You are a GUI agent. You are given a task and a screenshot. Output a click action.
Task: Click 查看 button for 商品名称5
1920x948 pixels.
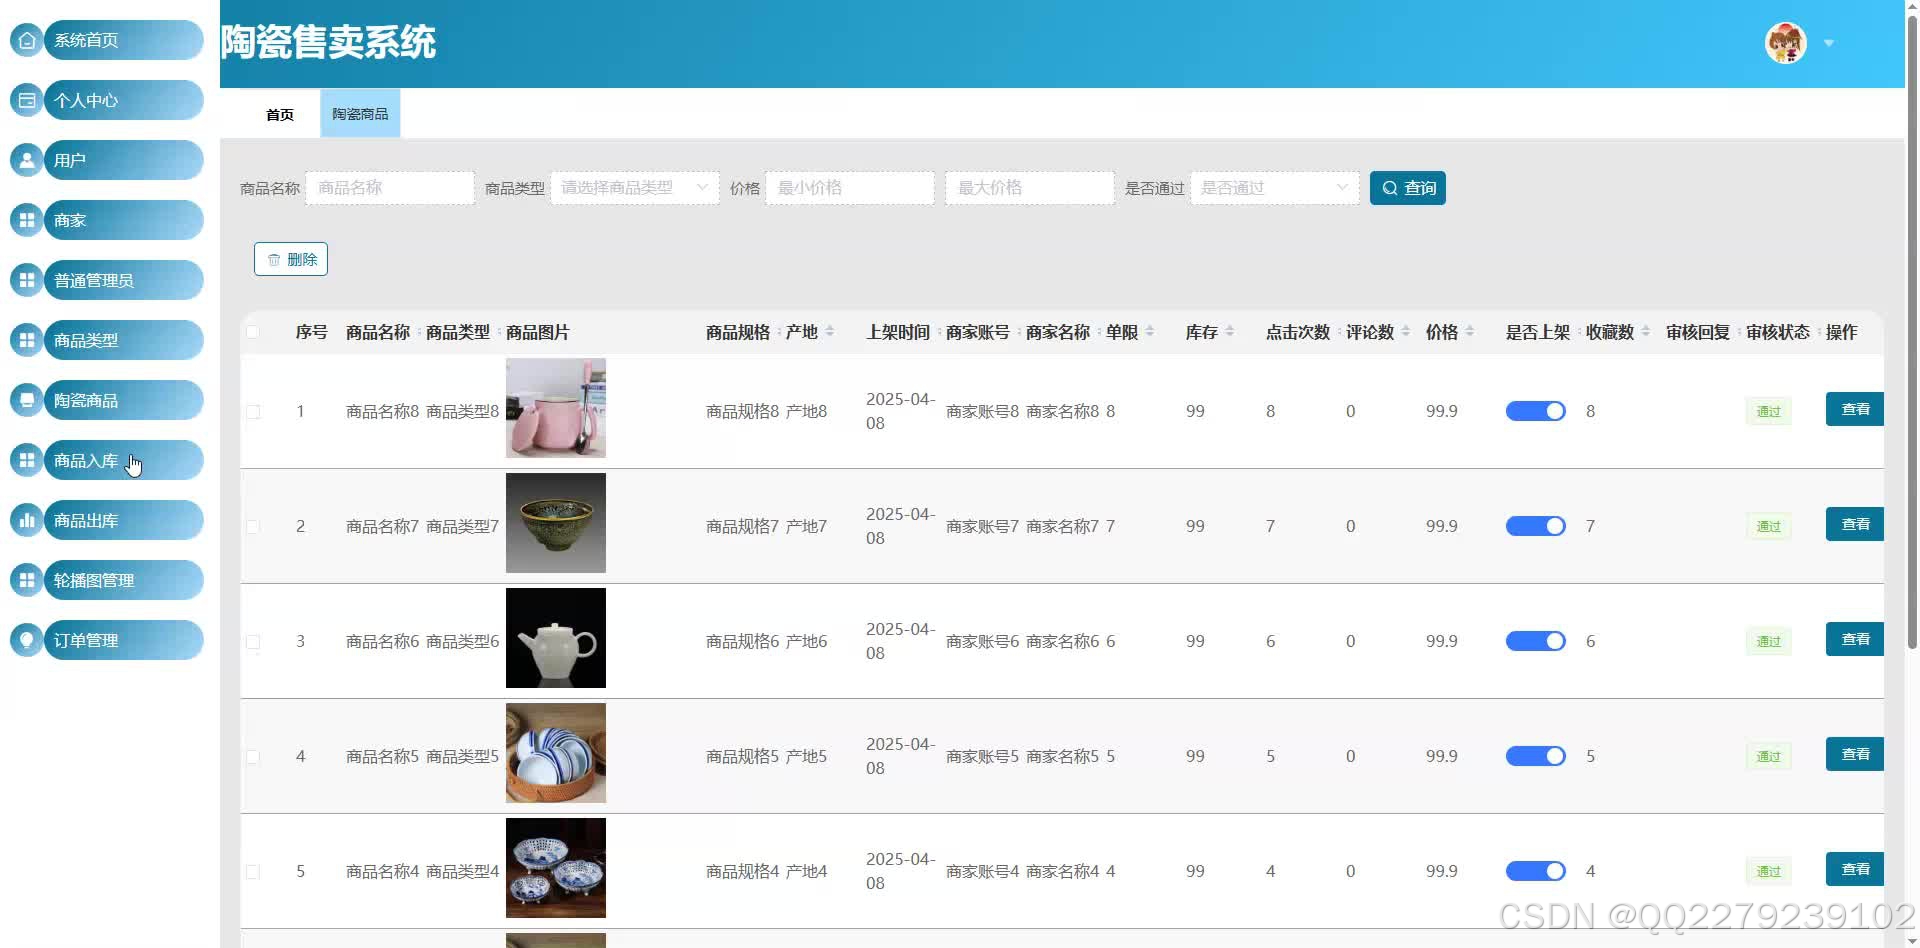pos(1855,754)
